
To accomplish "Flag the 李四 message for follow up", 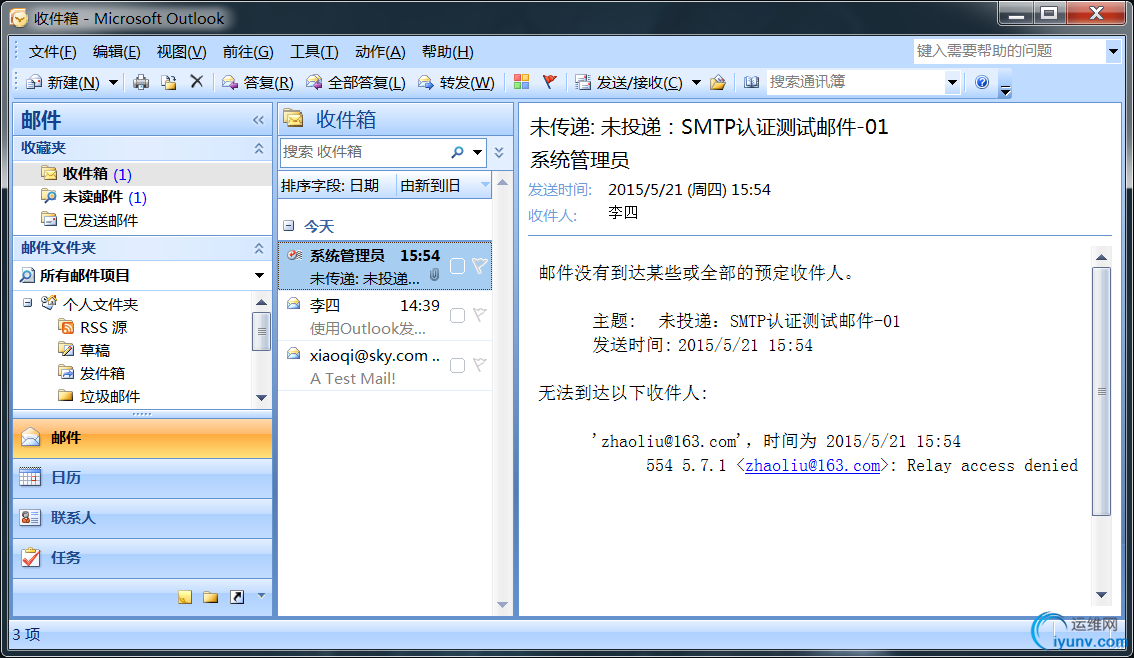I will 479,315.
